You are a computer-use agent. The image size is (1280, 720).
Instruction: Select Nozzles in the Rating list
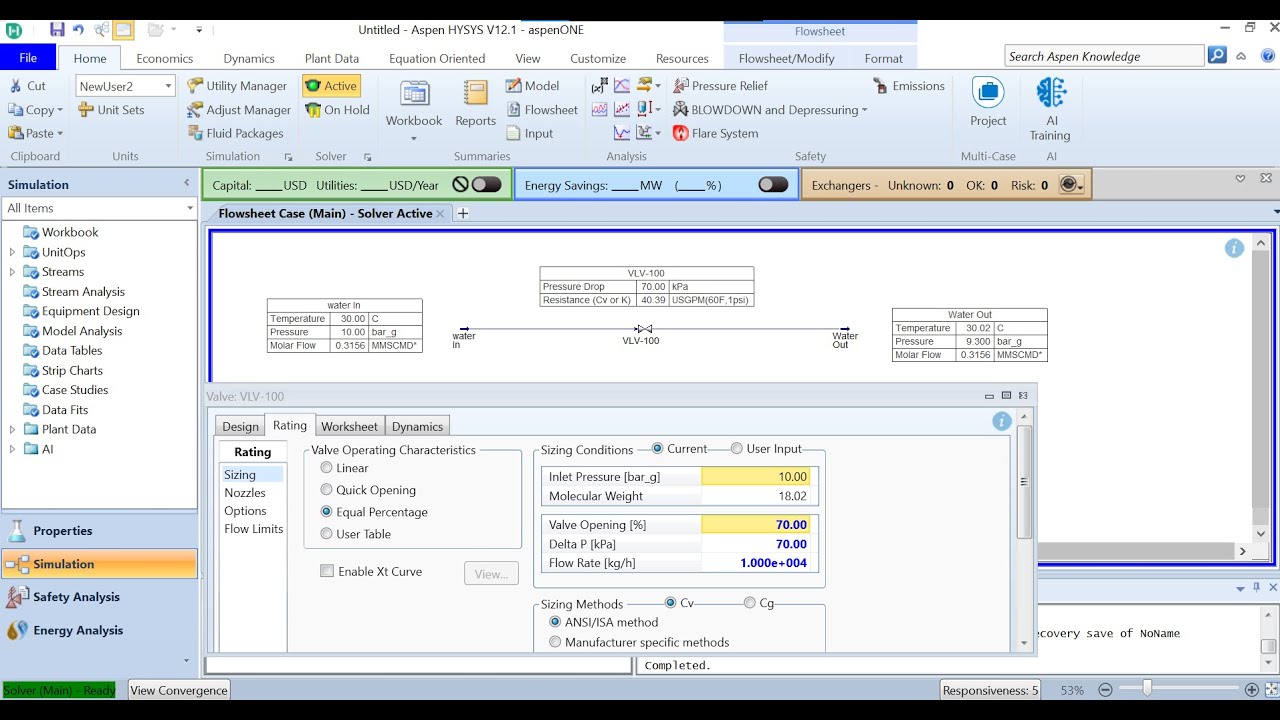(x=245, y=493)
